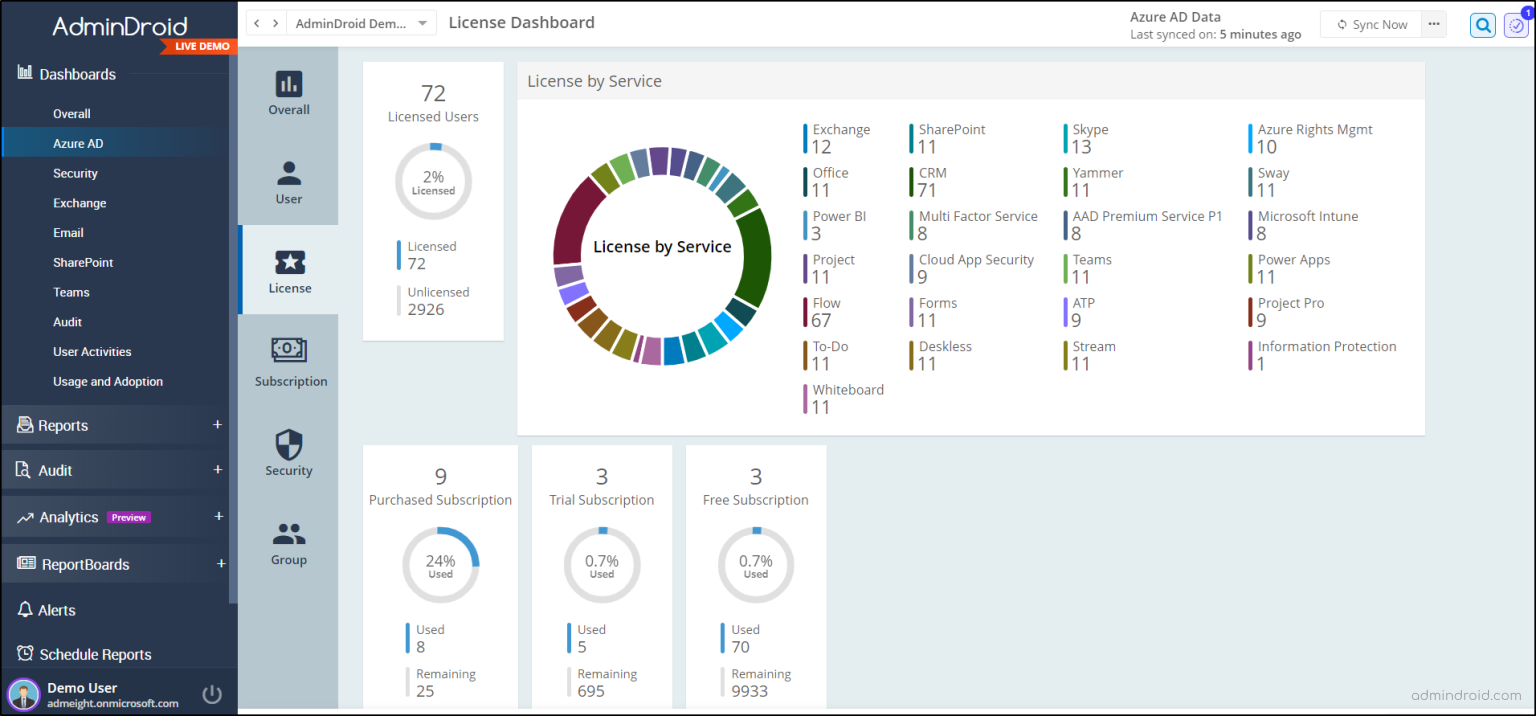Sign out via the power icon

click(x=211, y=693)
